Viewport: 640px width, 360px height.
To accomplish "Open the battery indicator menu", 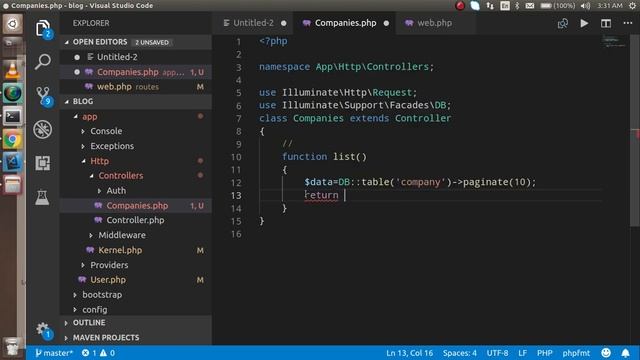I will pyautogui.click(x=557, y=6).
